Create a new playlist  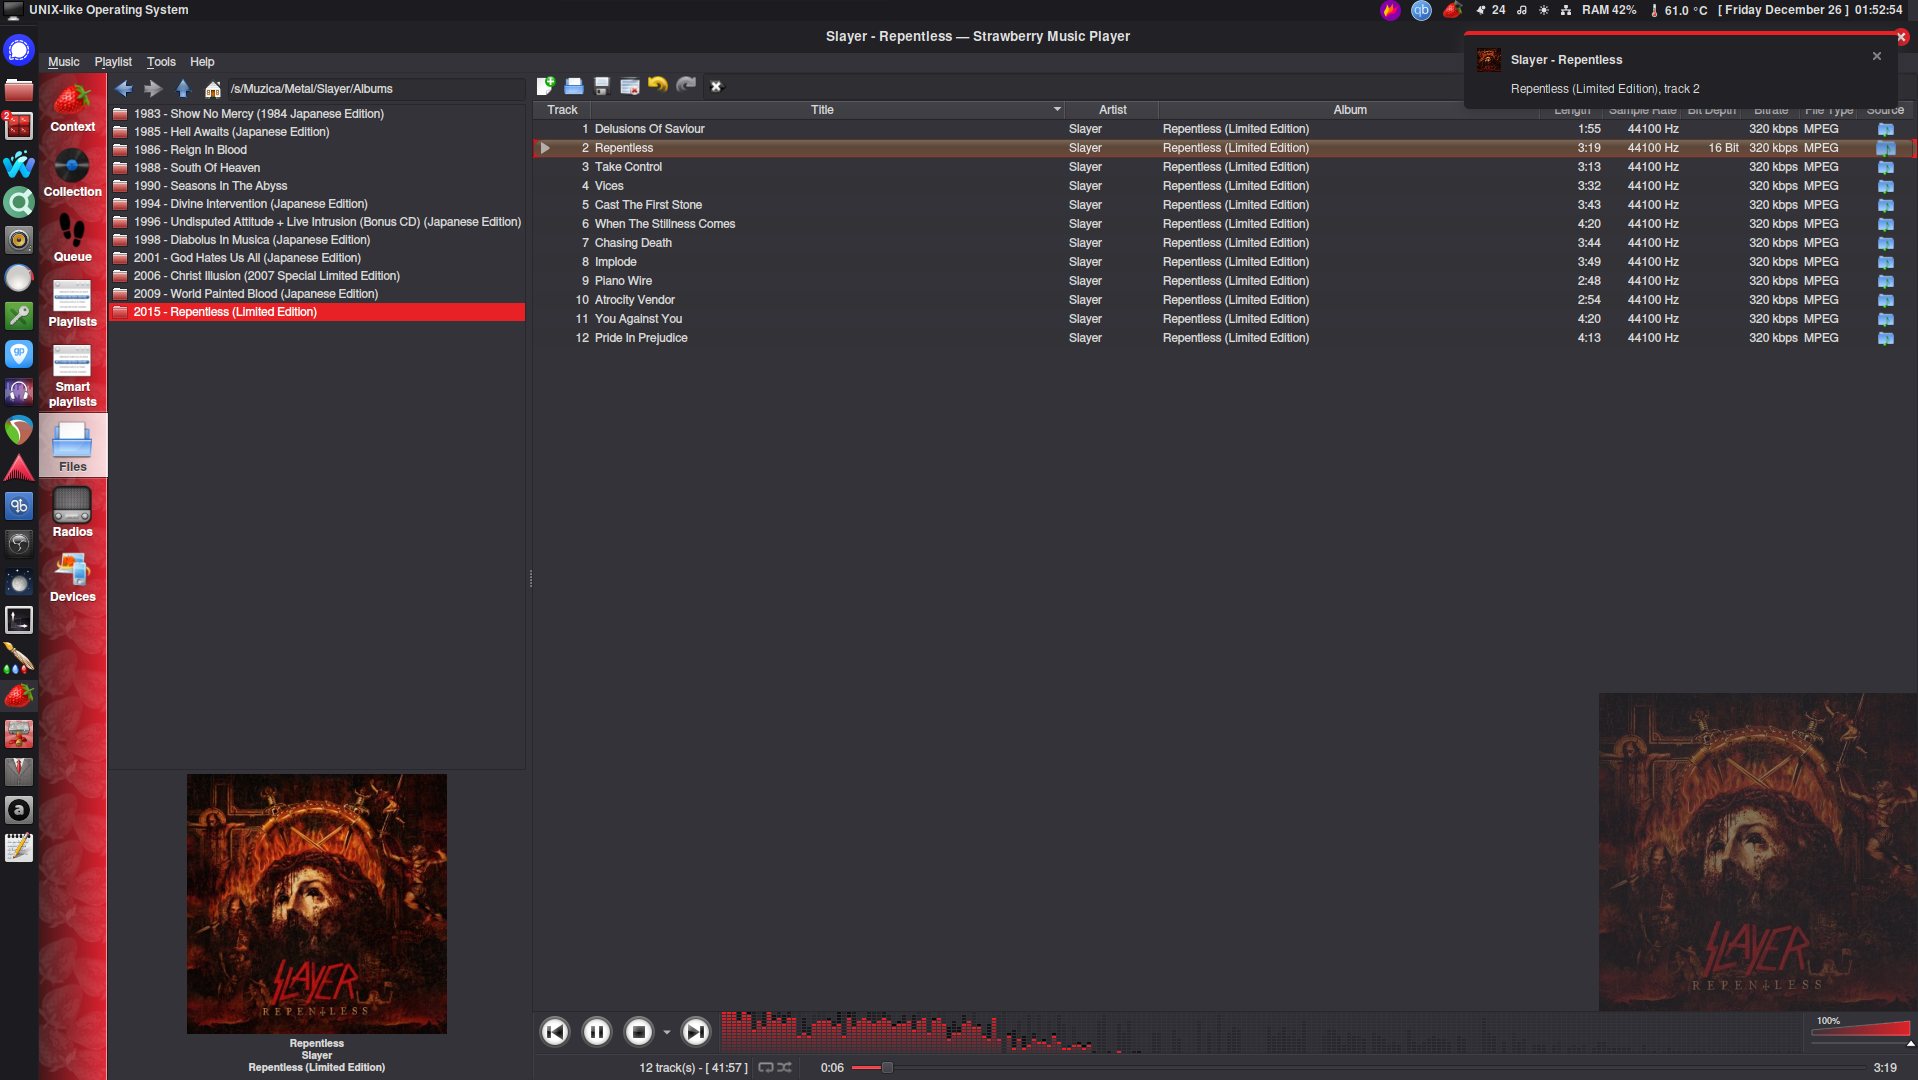546,86
